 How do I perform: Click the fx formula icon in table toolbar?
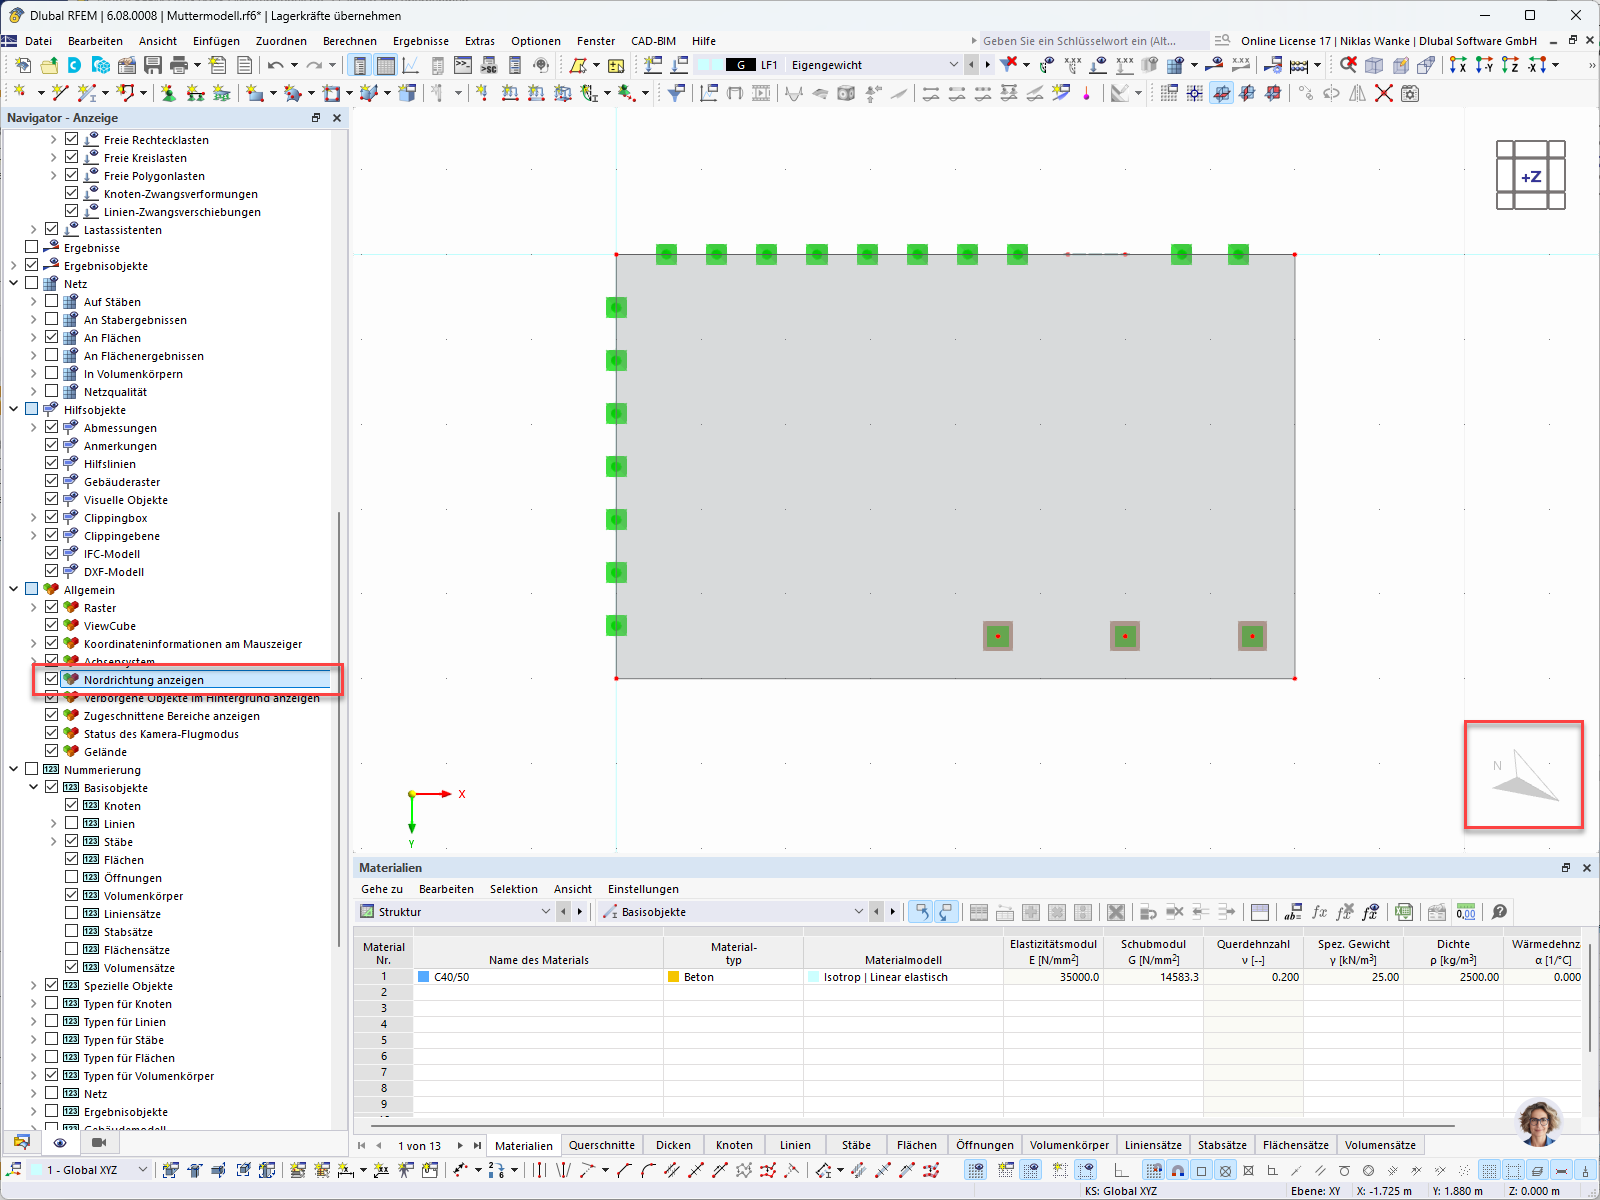pyautogui.click(x=1319, y=912)
